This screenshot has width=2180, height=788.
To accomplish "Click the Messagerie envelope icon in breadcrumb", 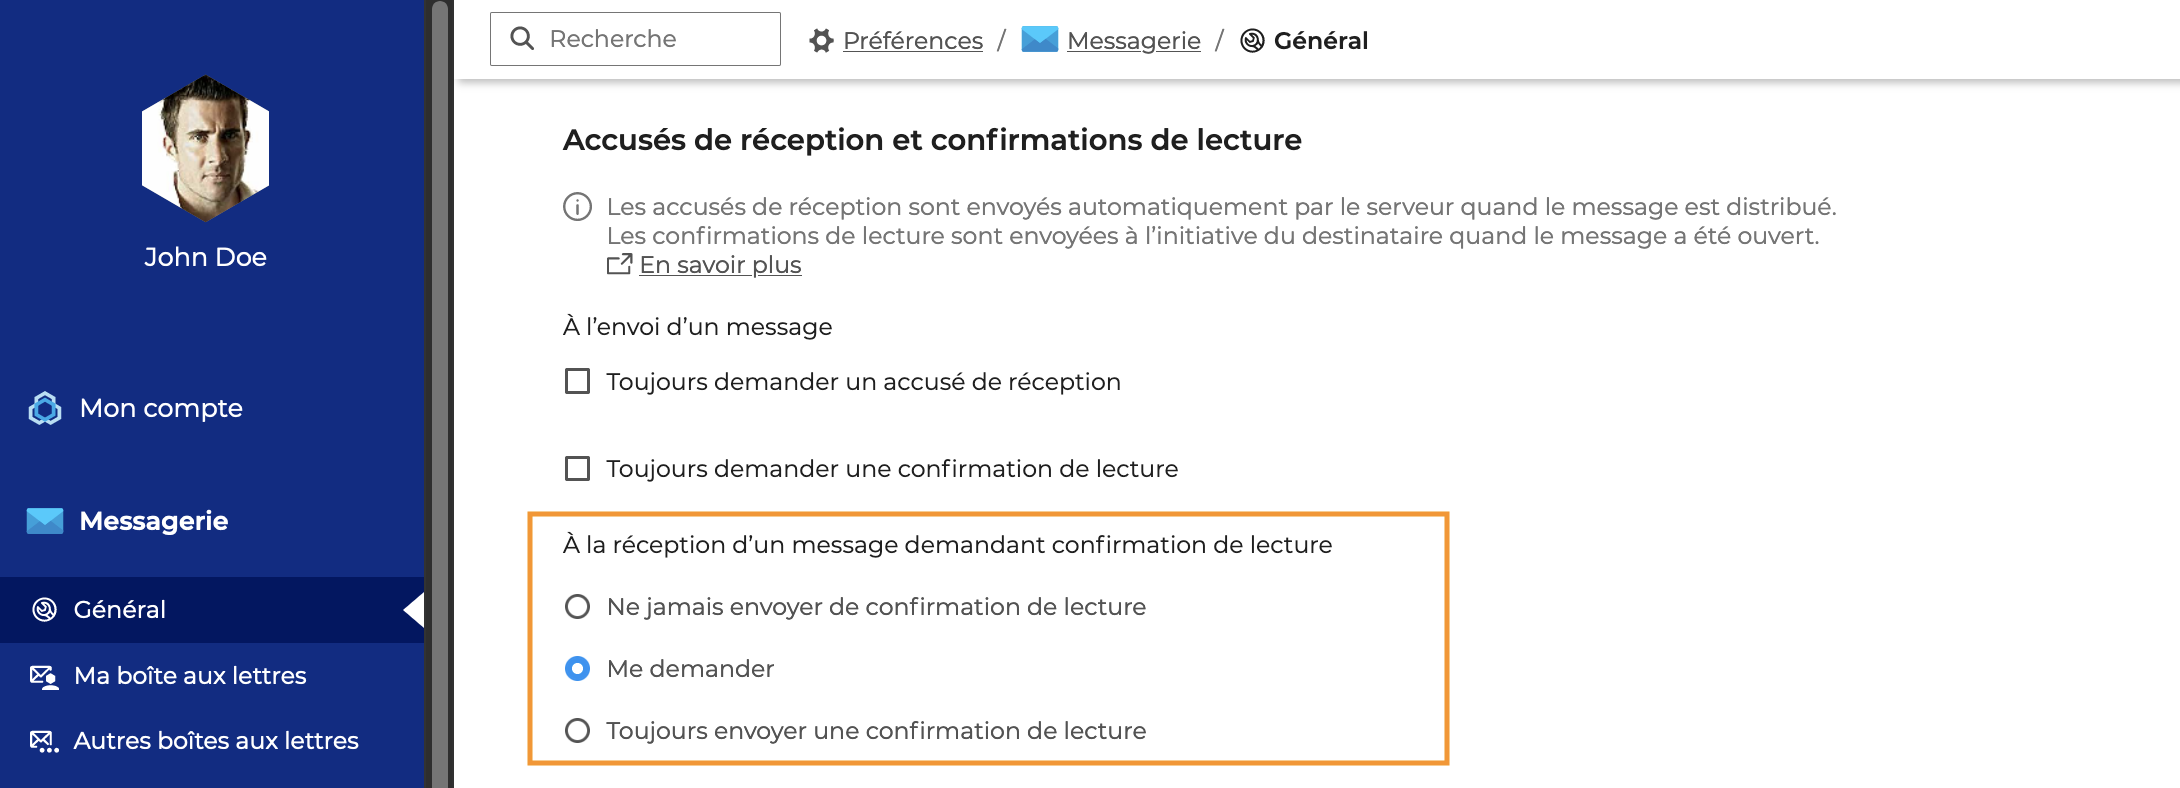I will pyautogui.click(x=1039, y=40).
